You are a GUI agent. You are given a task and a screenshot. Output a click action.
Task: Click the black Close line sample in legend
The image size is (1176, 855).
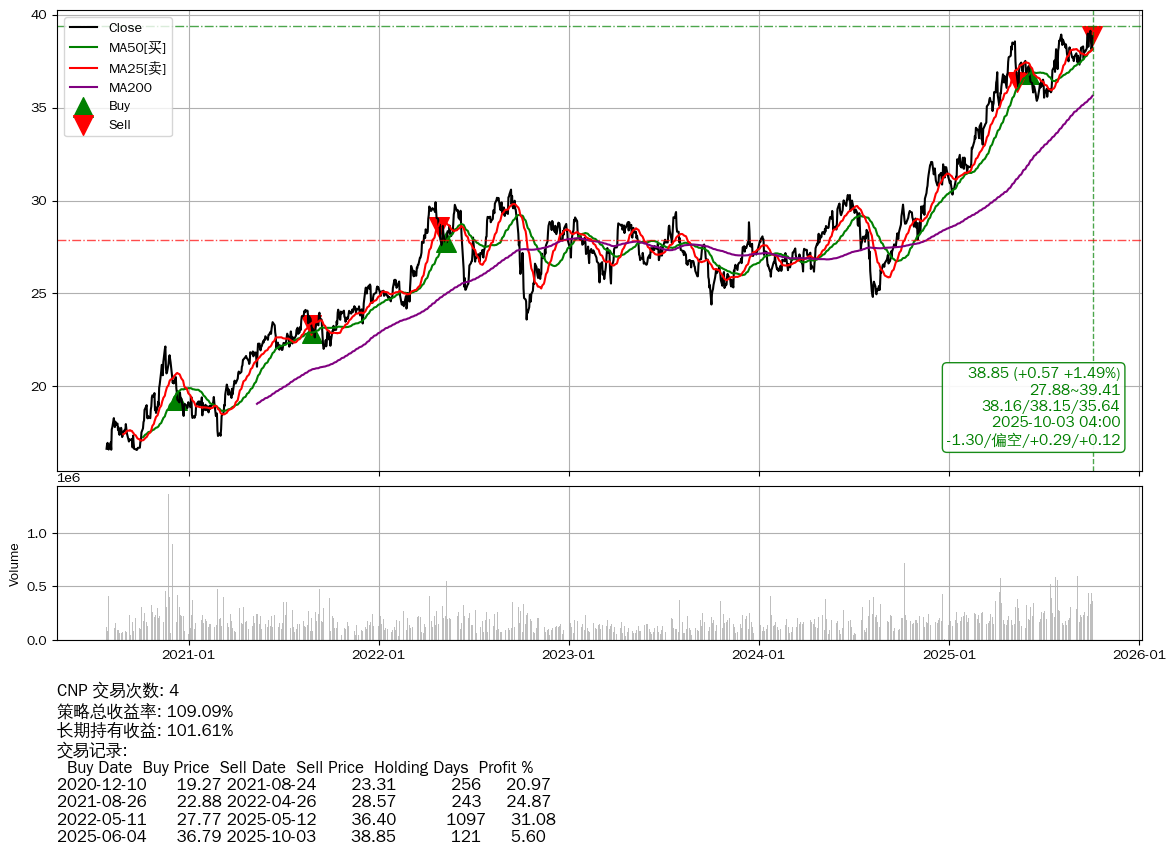(x=84, y=28)
